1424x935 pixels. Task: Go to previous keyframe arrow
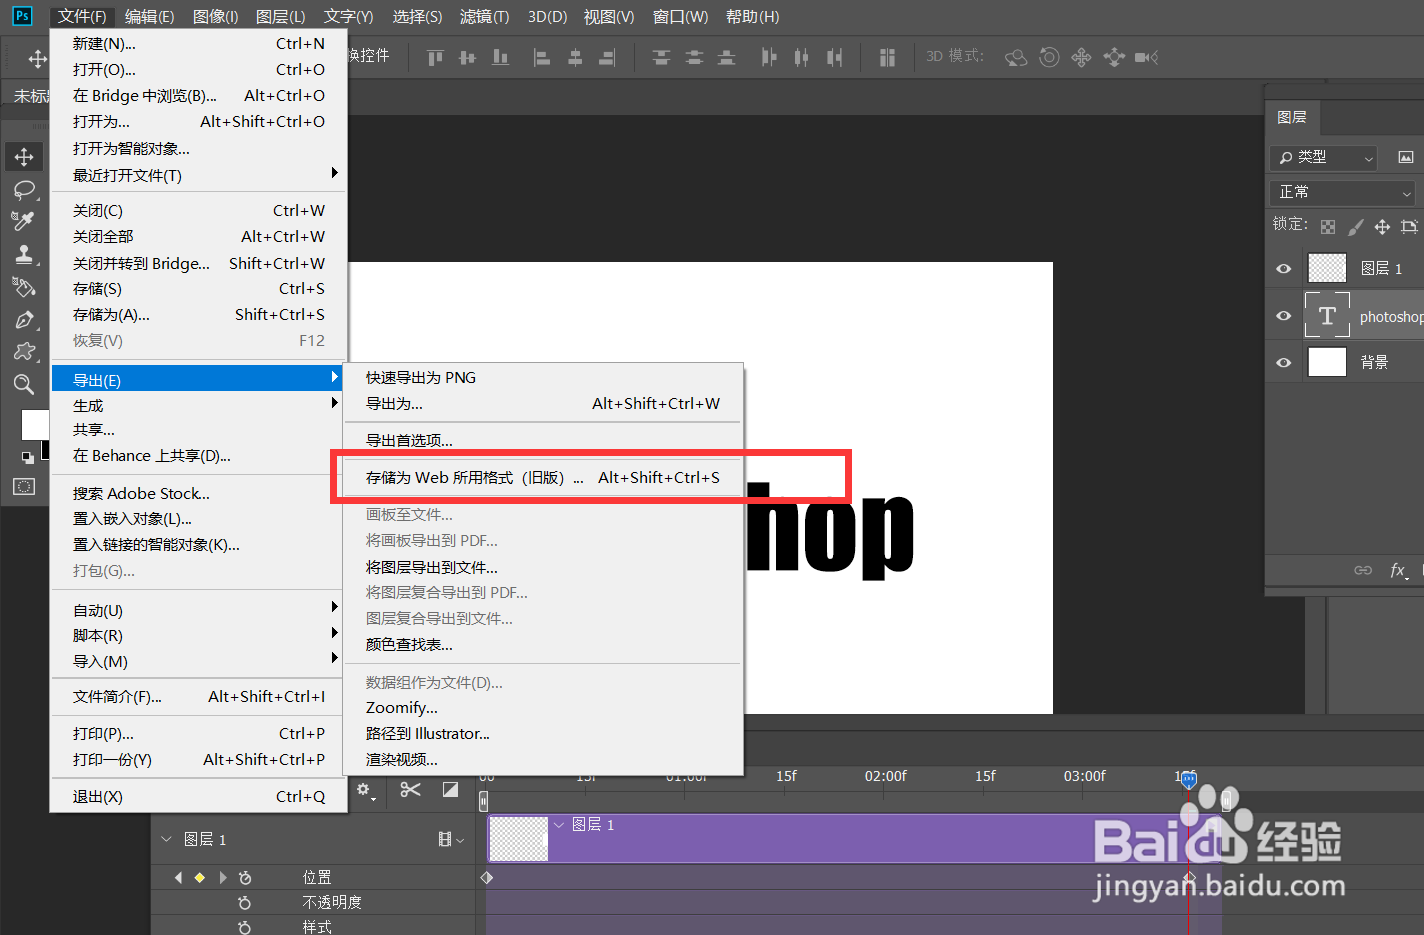[x=178, y=878]
